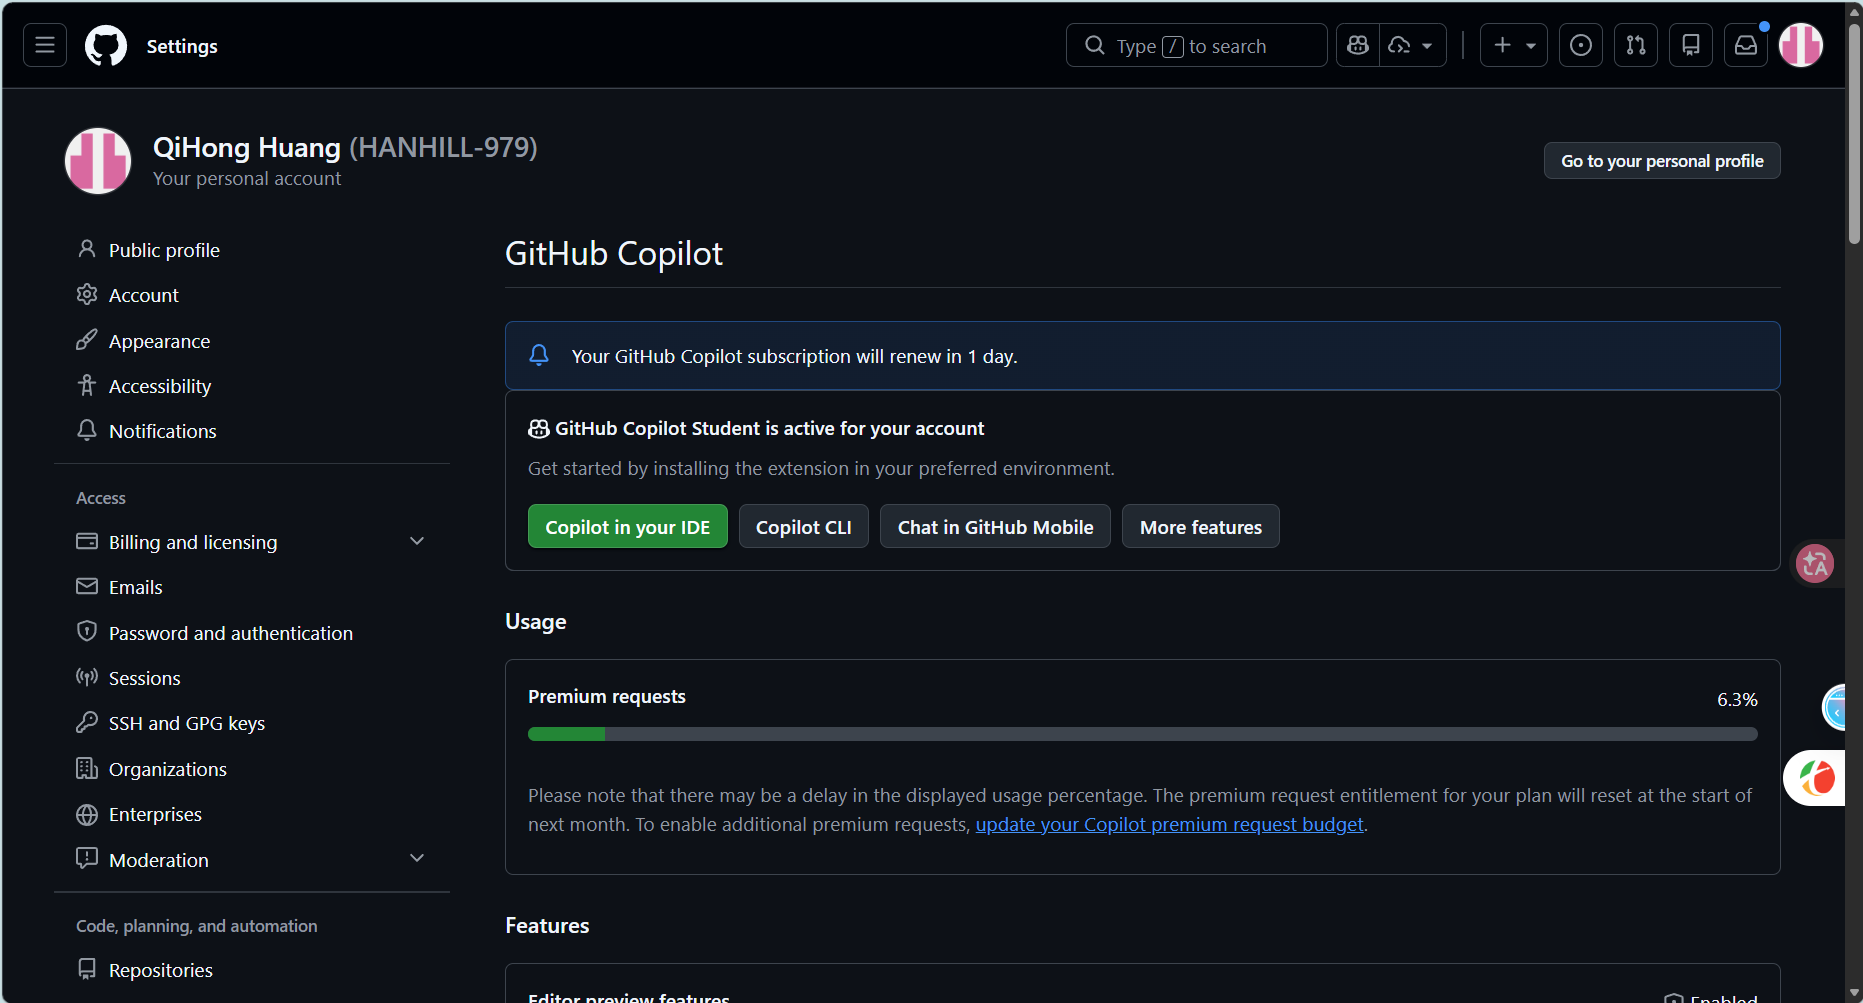This screenshot has width=1863, height=1003.
Task: Click the Enterprises globe icon
Action: pos(87,814)
